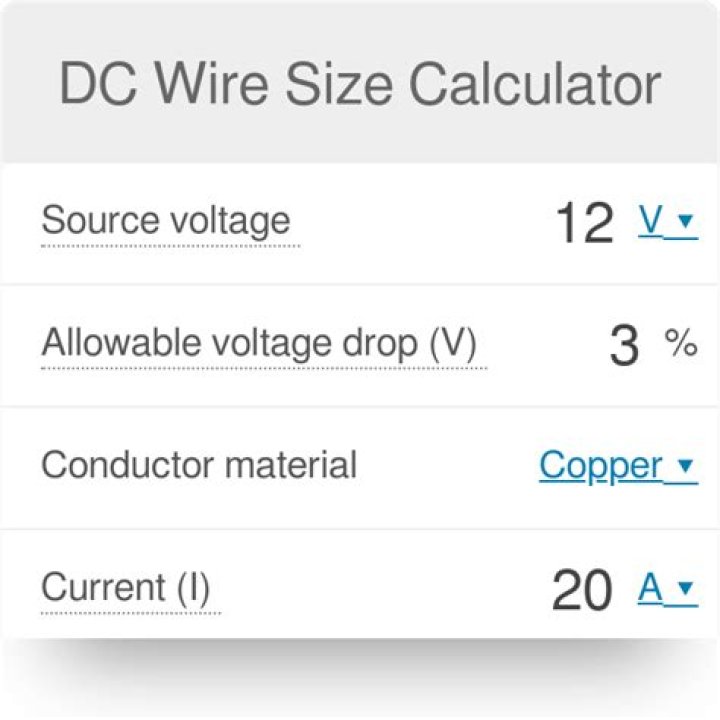
Task: Click the Source voltage field showing 12
Action: click(x=583, y=223)
